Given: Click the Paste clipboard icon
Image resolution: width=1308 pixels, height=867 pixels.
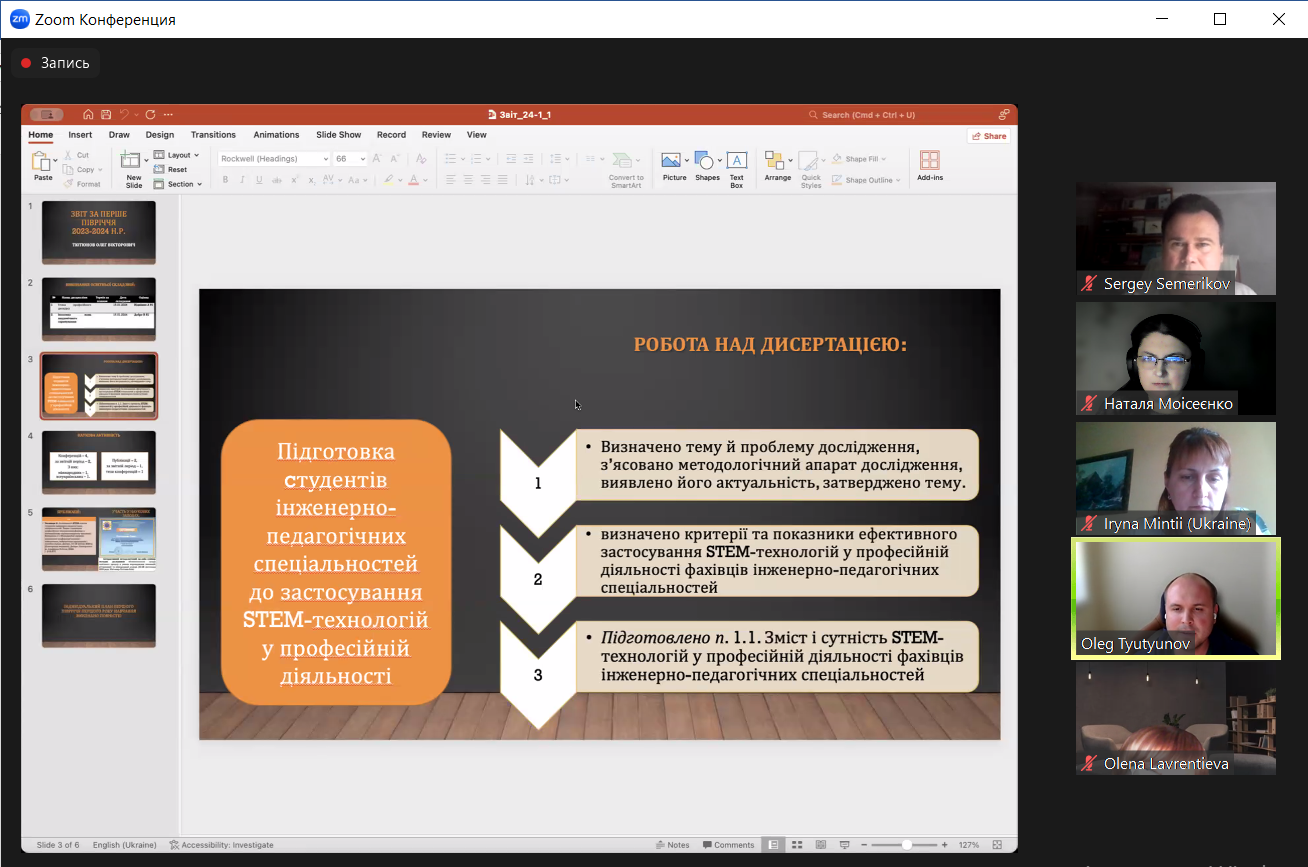Looking at the screenshot, I should pos(41,161).
